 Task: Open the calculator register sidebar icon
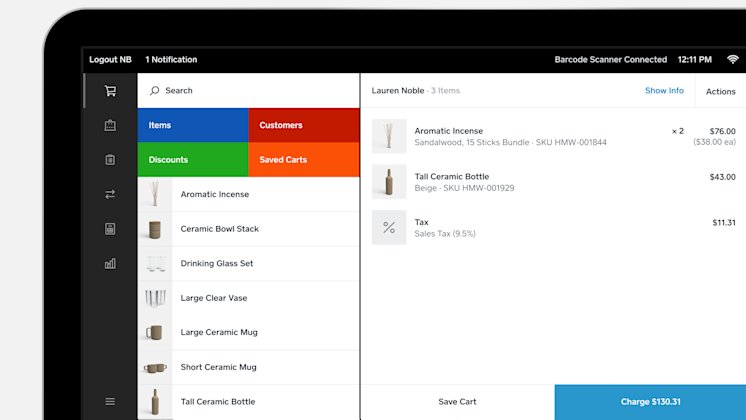(110, 229)
